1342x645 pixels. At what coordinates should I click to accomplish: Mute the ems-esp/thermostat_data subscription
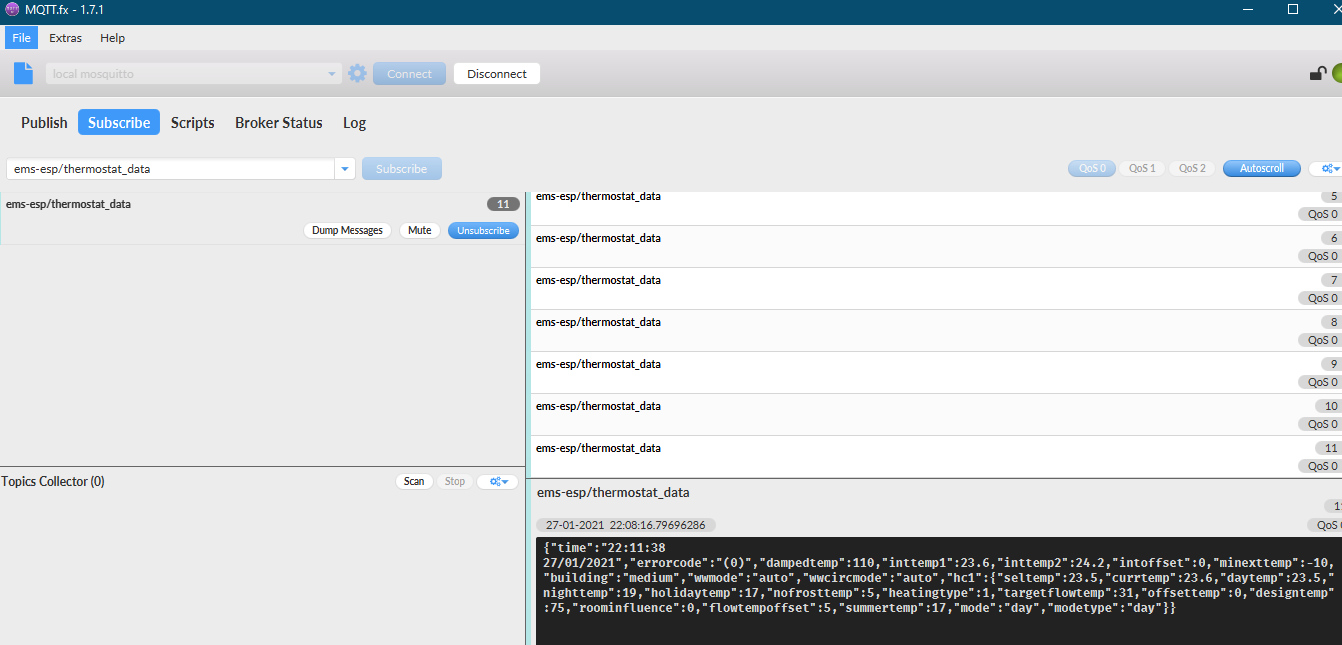point(419,230)
